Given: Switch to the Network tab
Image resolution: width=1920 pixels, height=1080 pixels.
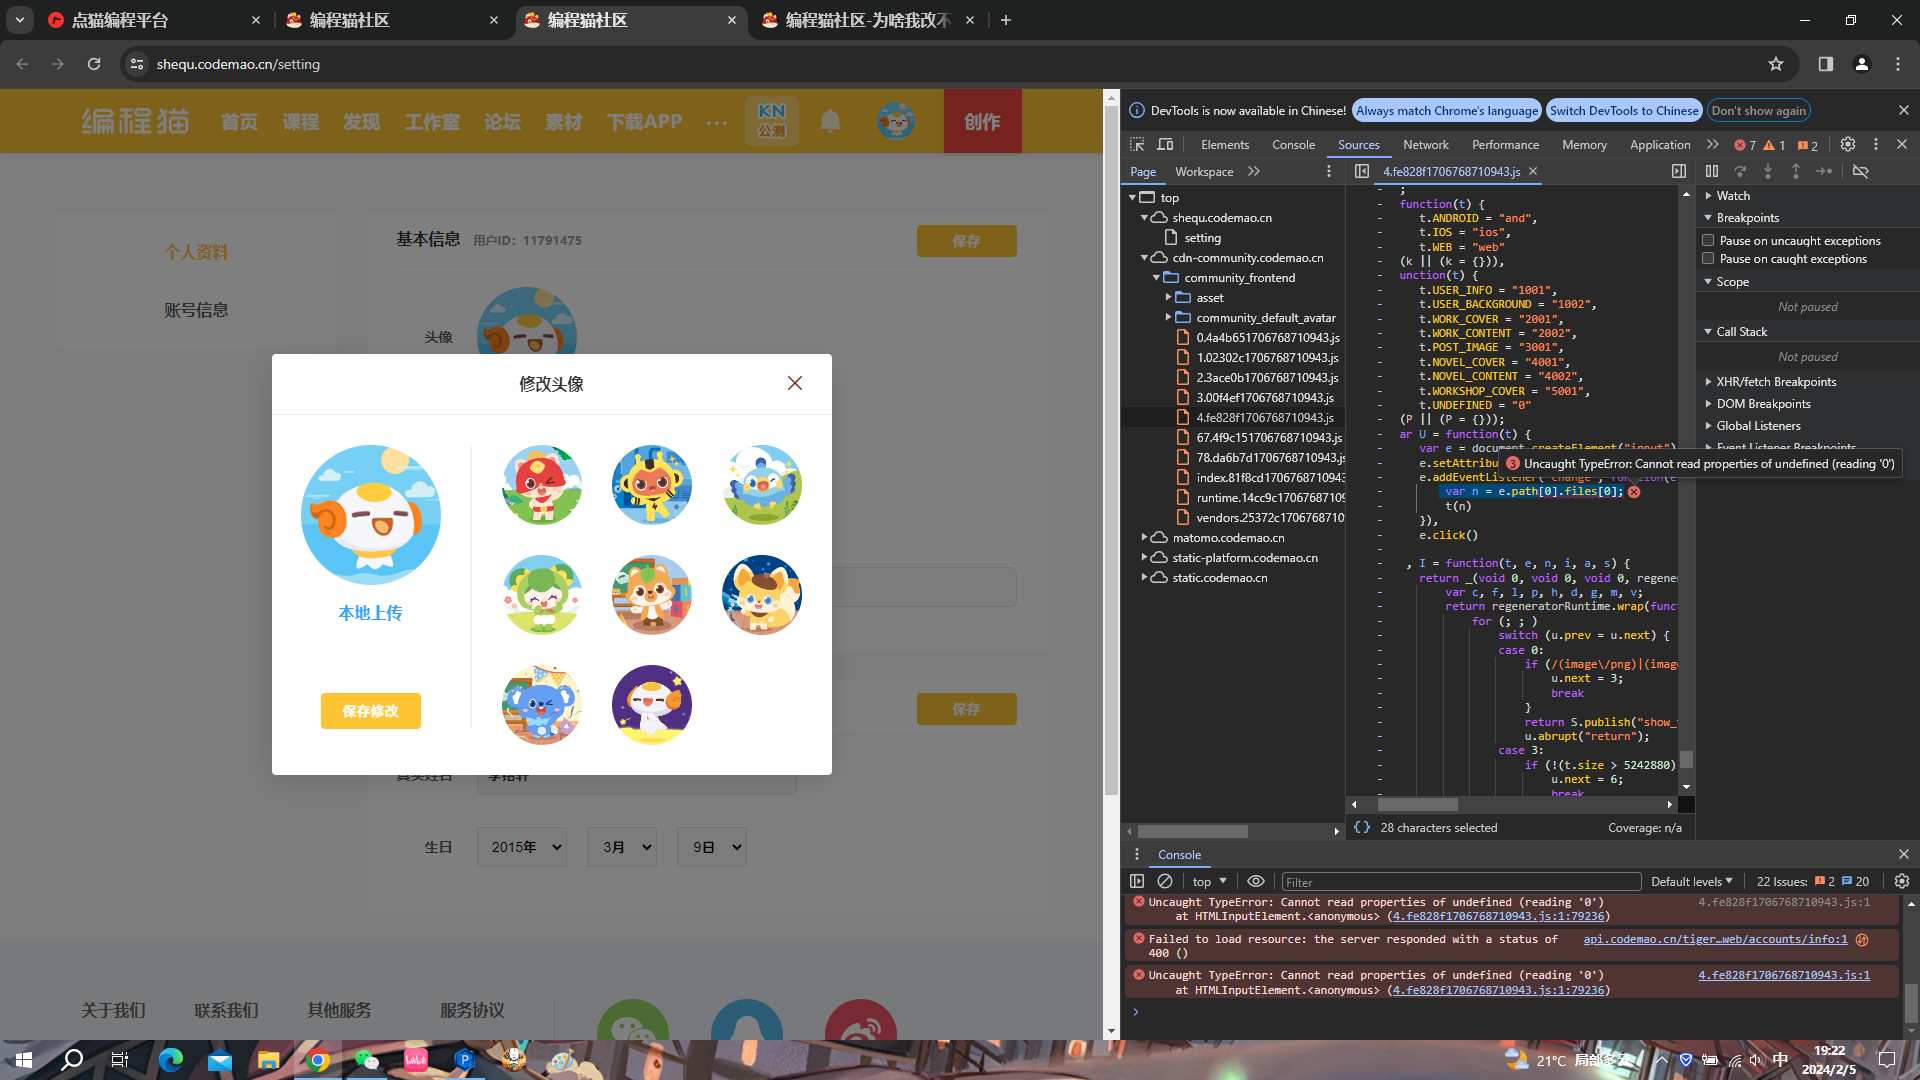Looking at the screenshot, I should pos(1426,145).
